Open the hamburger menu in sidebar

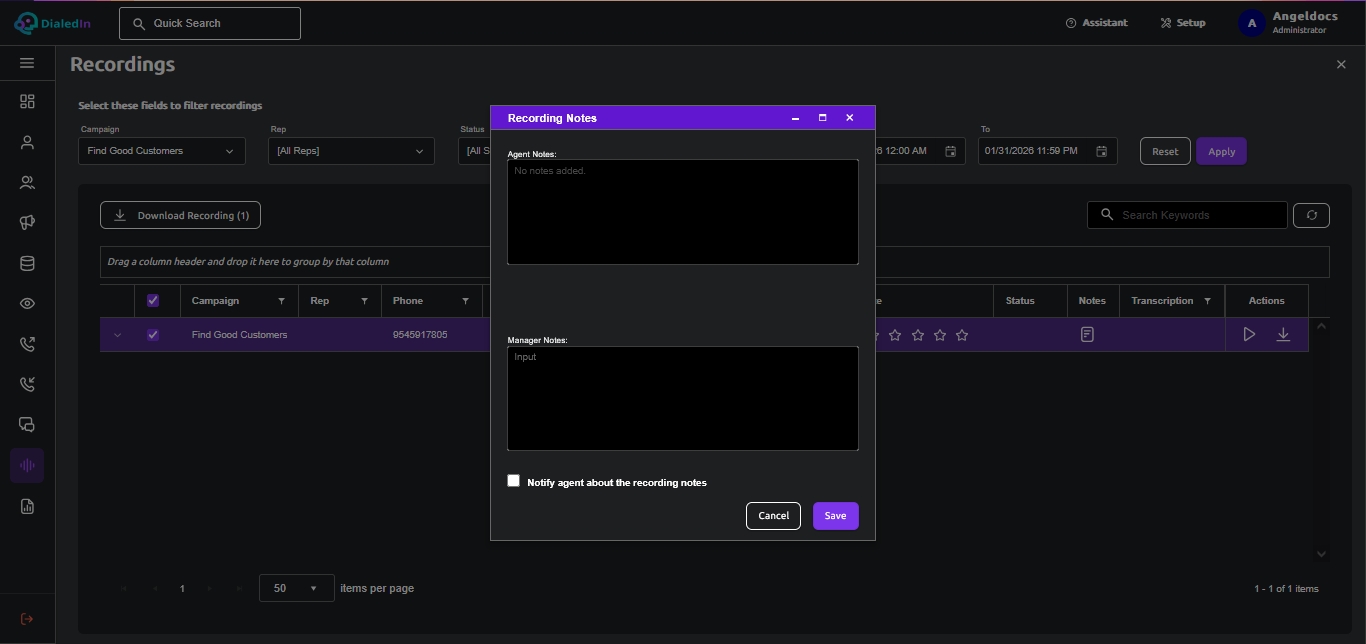27,63
